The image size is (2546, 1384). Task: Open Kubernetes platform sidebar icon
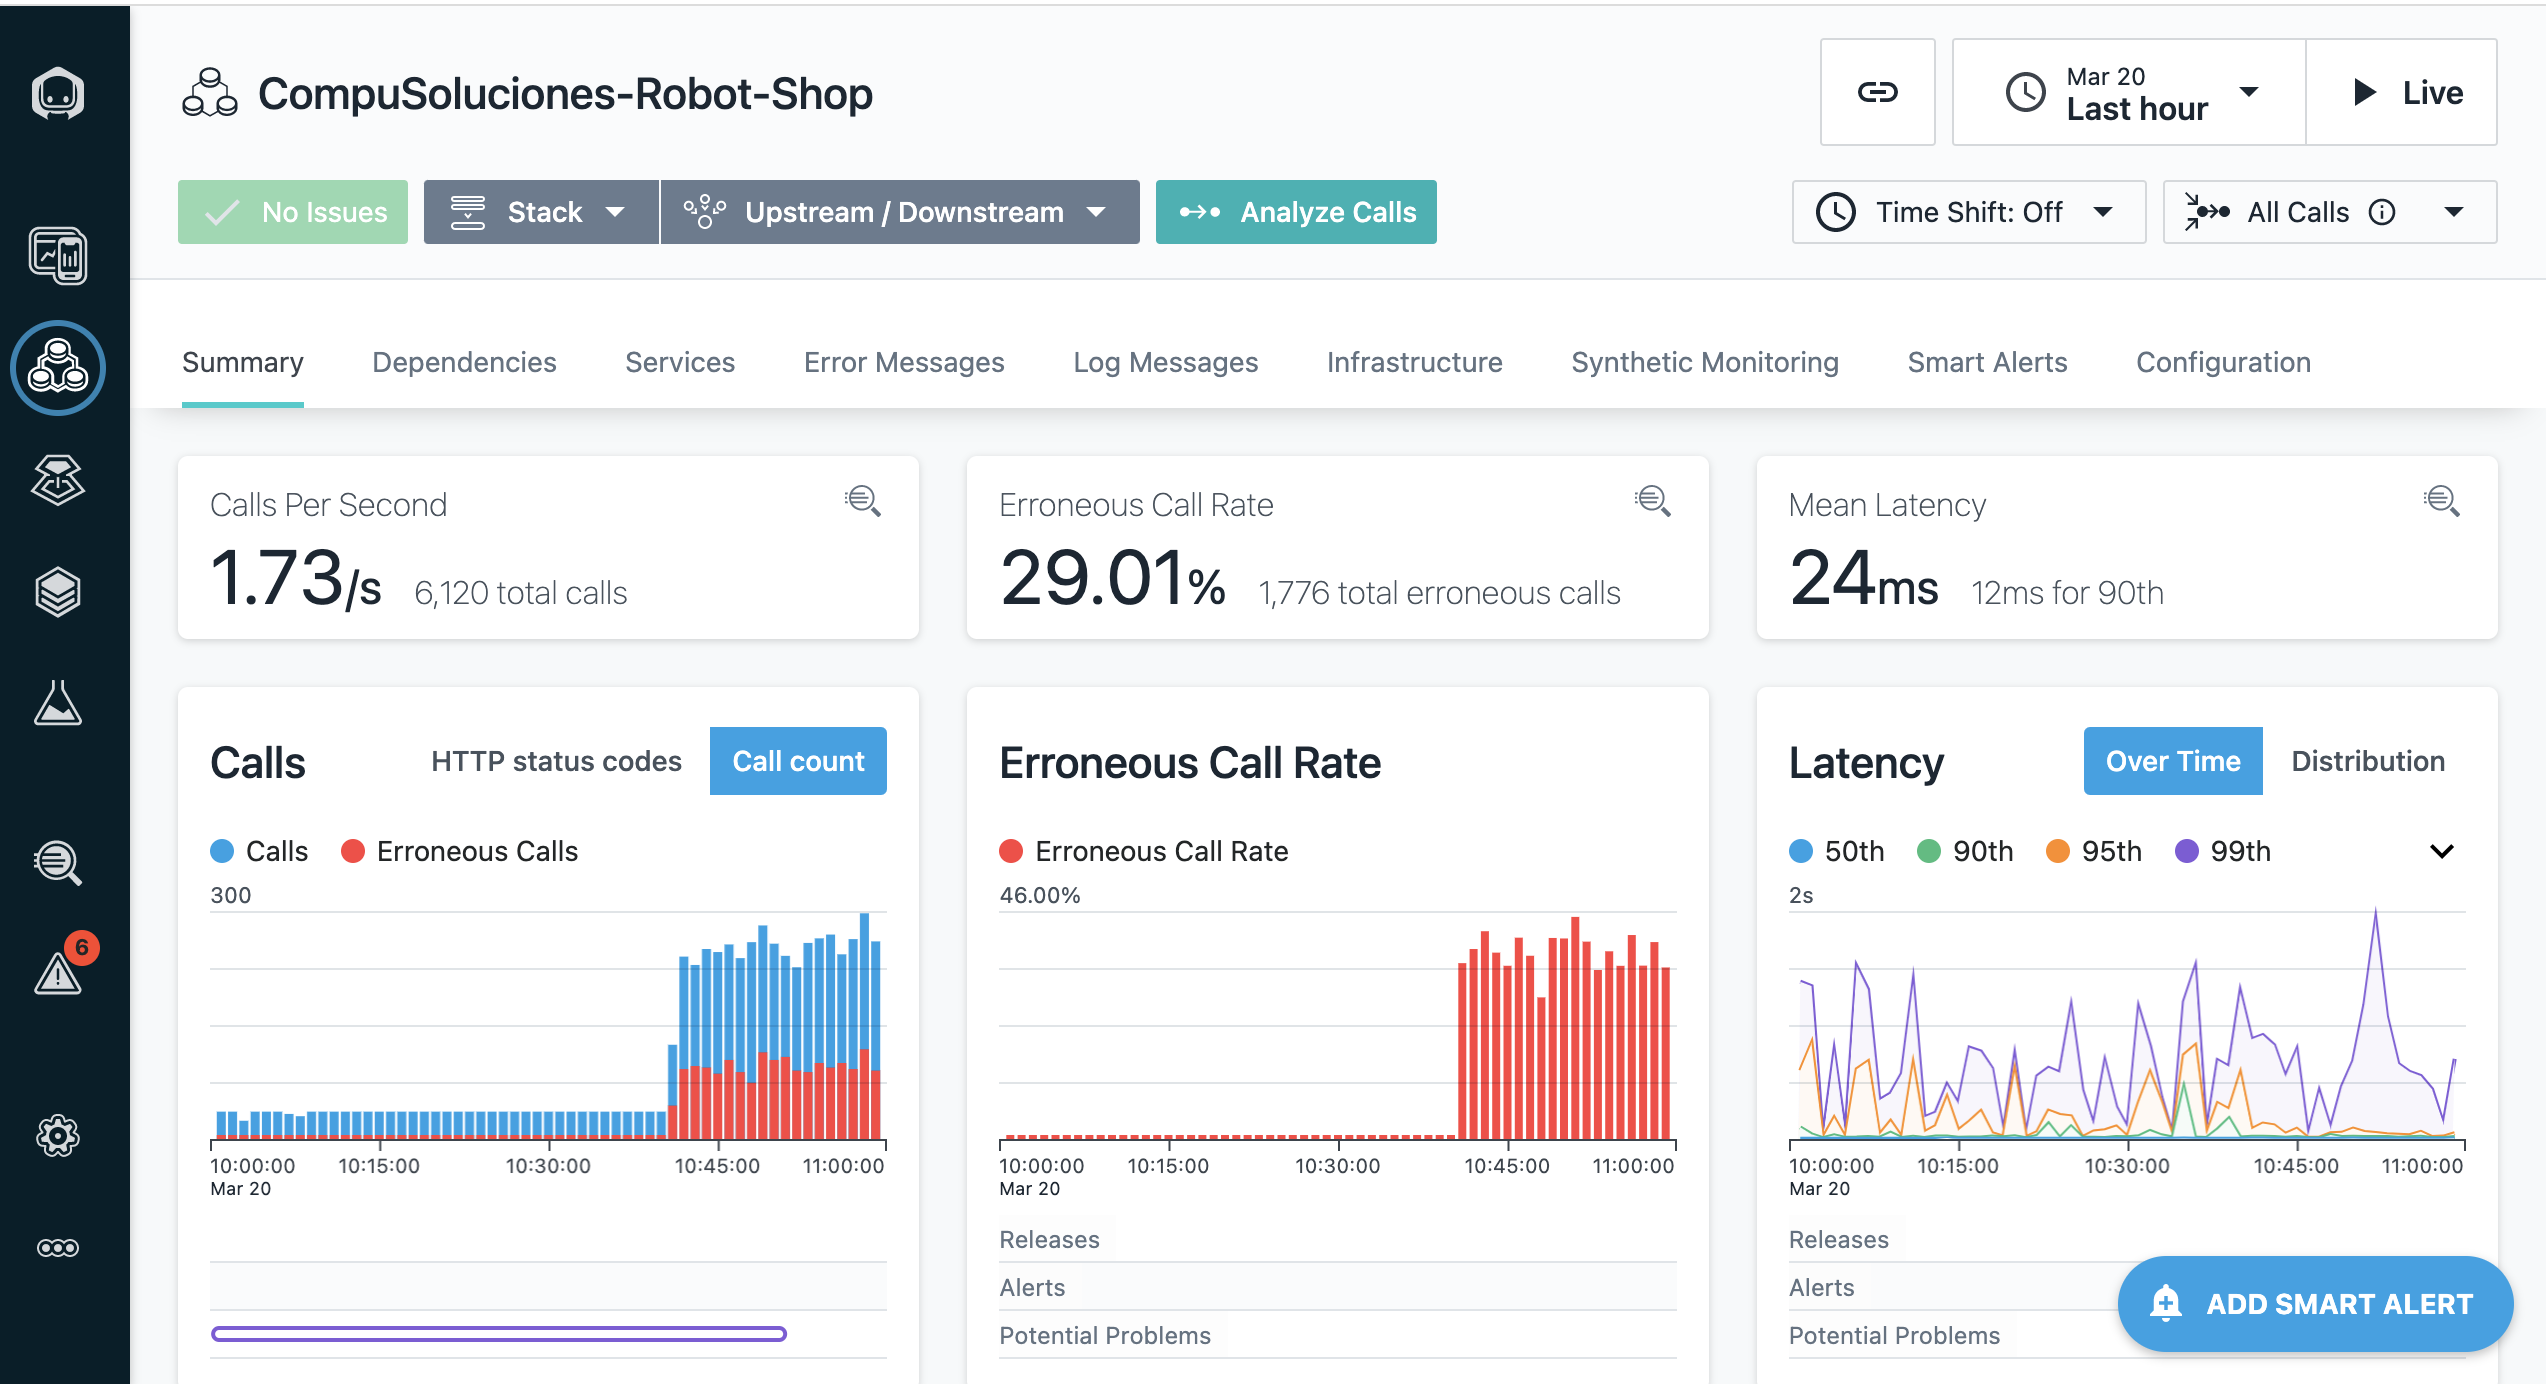coord(58,480)
